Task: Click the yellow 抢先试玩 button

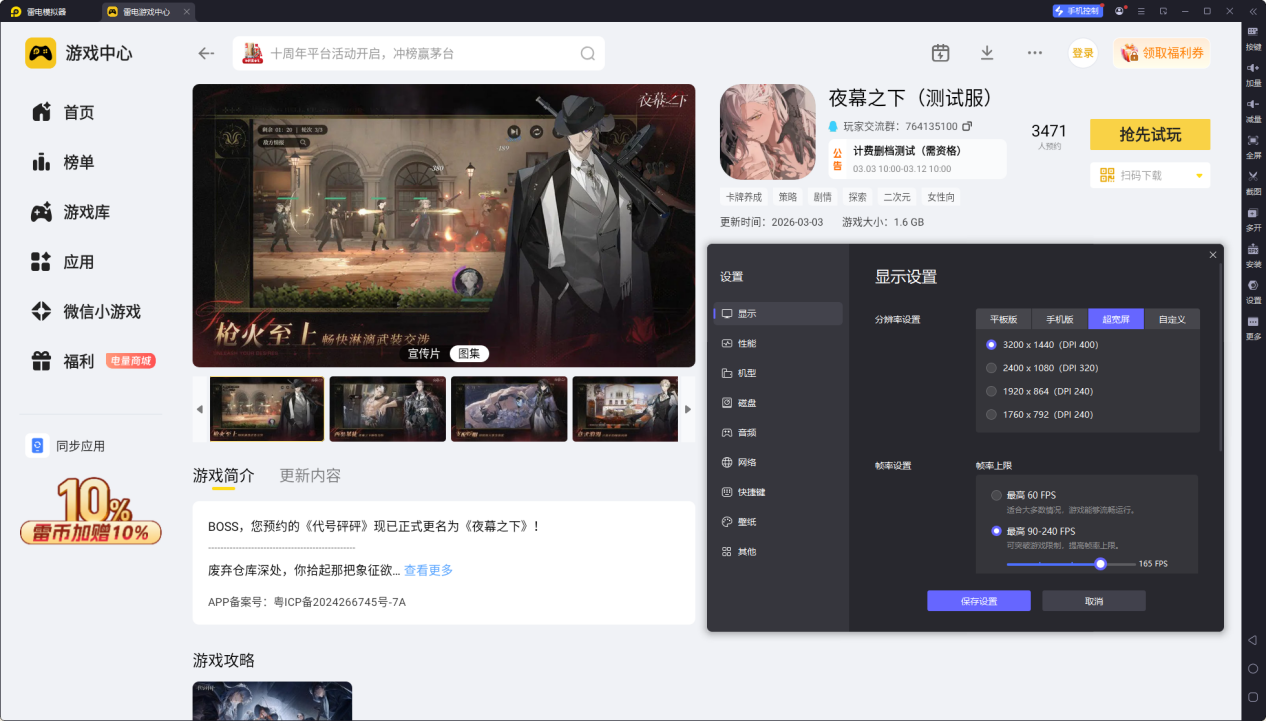Action: [x=1150, y=135]
